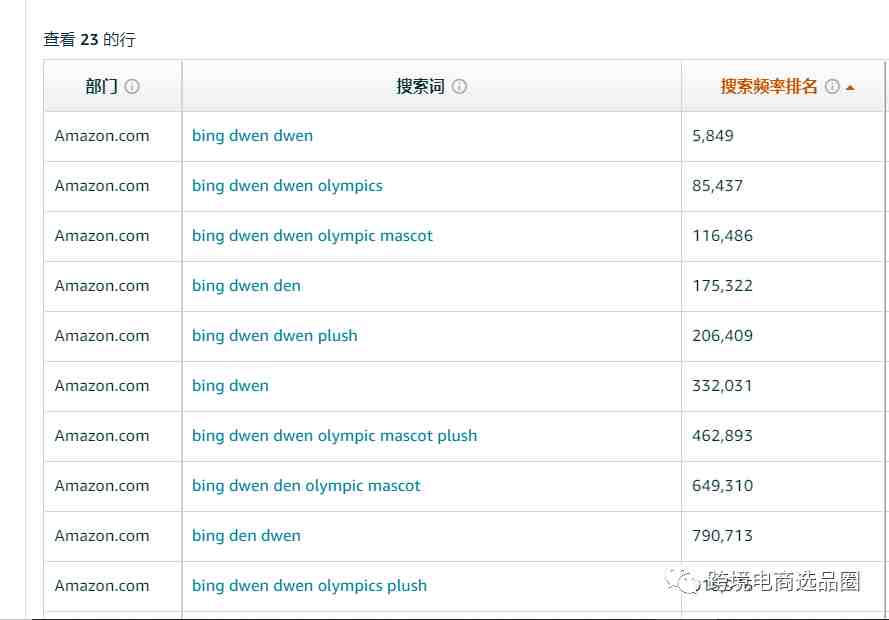Select rank value 462,893

click(722, 436)
